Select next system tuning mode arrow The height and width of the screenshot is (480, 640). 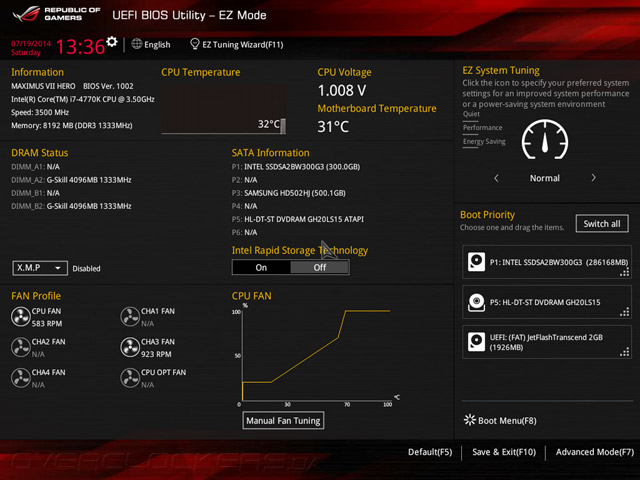(x=593, y=178)
